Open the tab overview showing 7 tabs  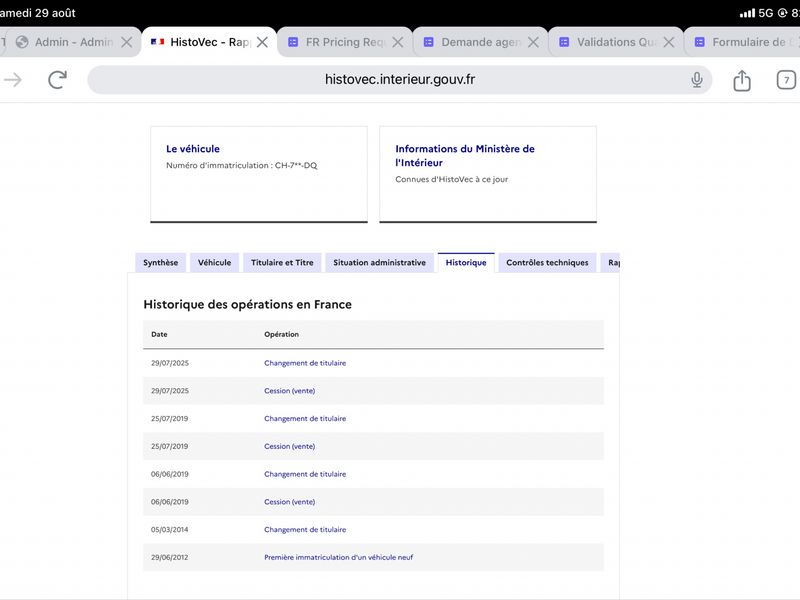pyautogui.click(x=786, y=80)
